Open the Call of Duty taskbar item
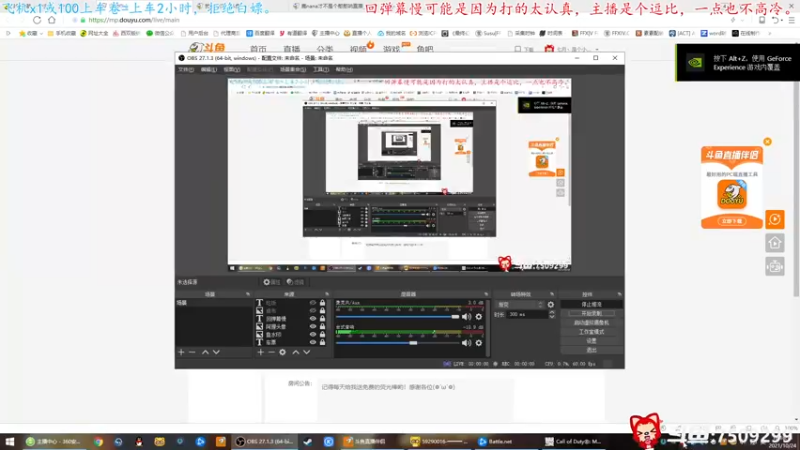Viewport: 800px width, 450px height. (572, 441)
